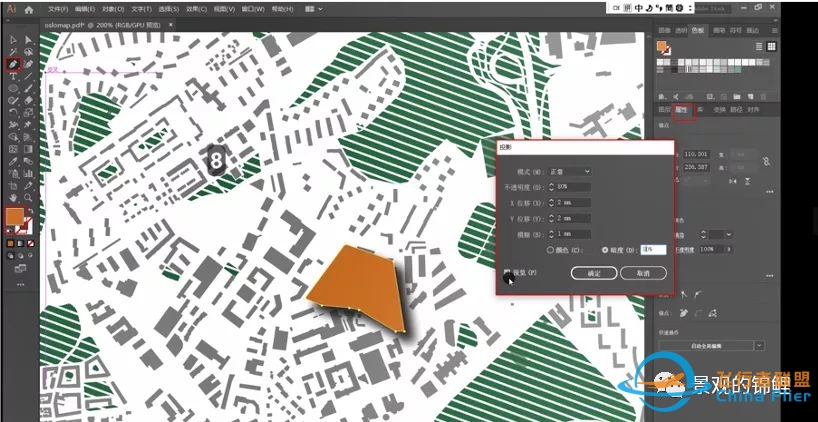Viewport: 818px width, 422px height.
Task: Select the Pen tool
Action: 13,64
